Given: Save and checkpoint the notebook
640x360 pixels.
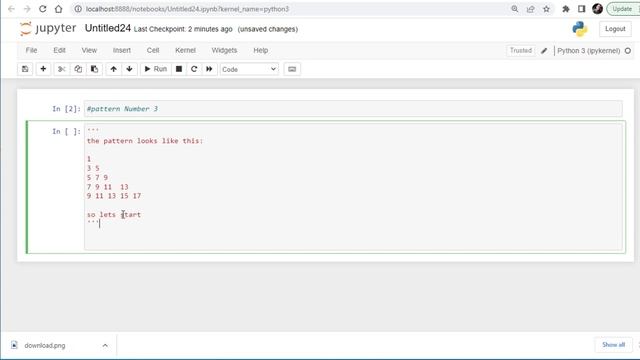Looking at the screenshot, I should coord(25,69).
